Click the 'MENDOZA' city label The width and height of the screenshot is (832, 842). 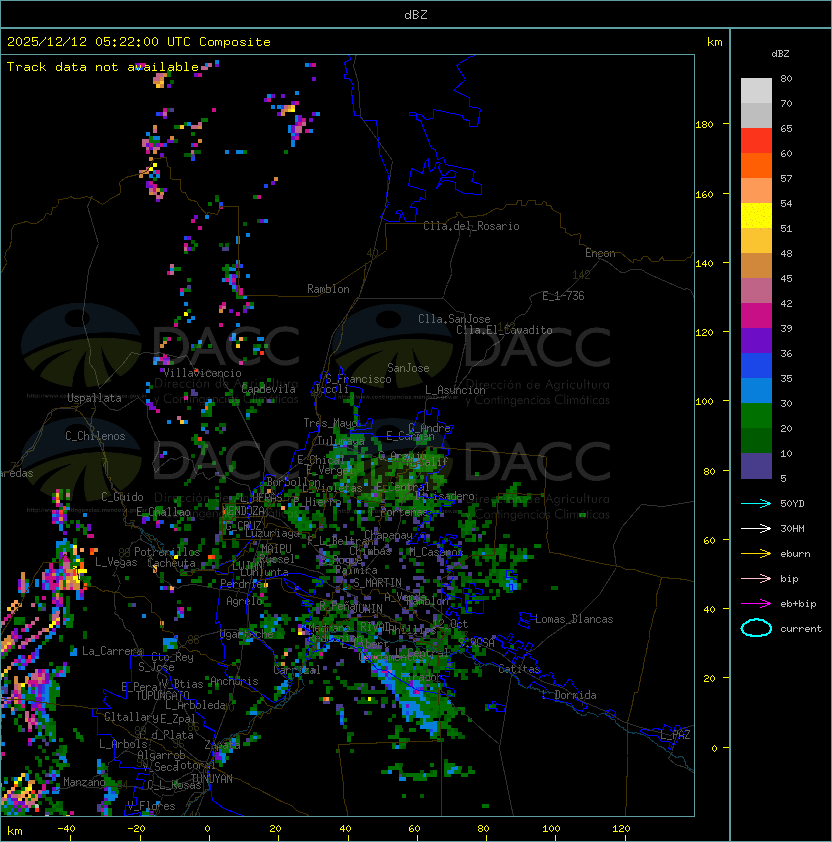coord(243,511)
